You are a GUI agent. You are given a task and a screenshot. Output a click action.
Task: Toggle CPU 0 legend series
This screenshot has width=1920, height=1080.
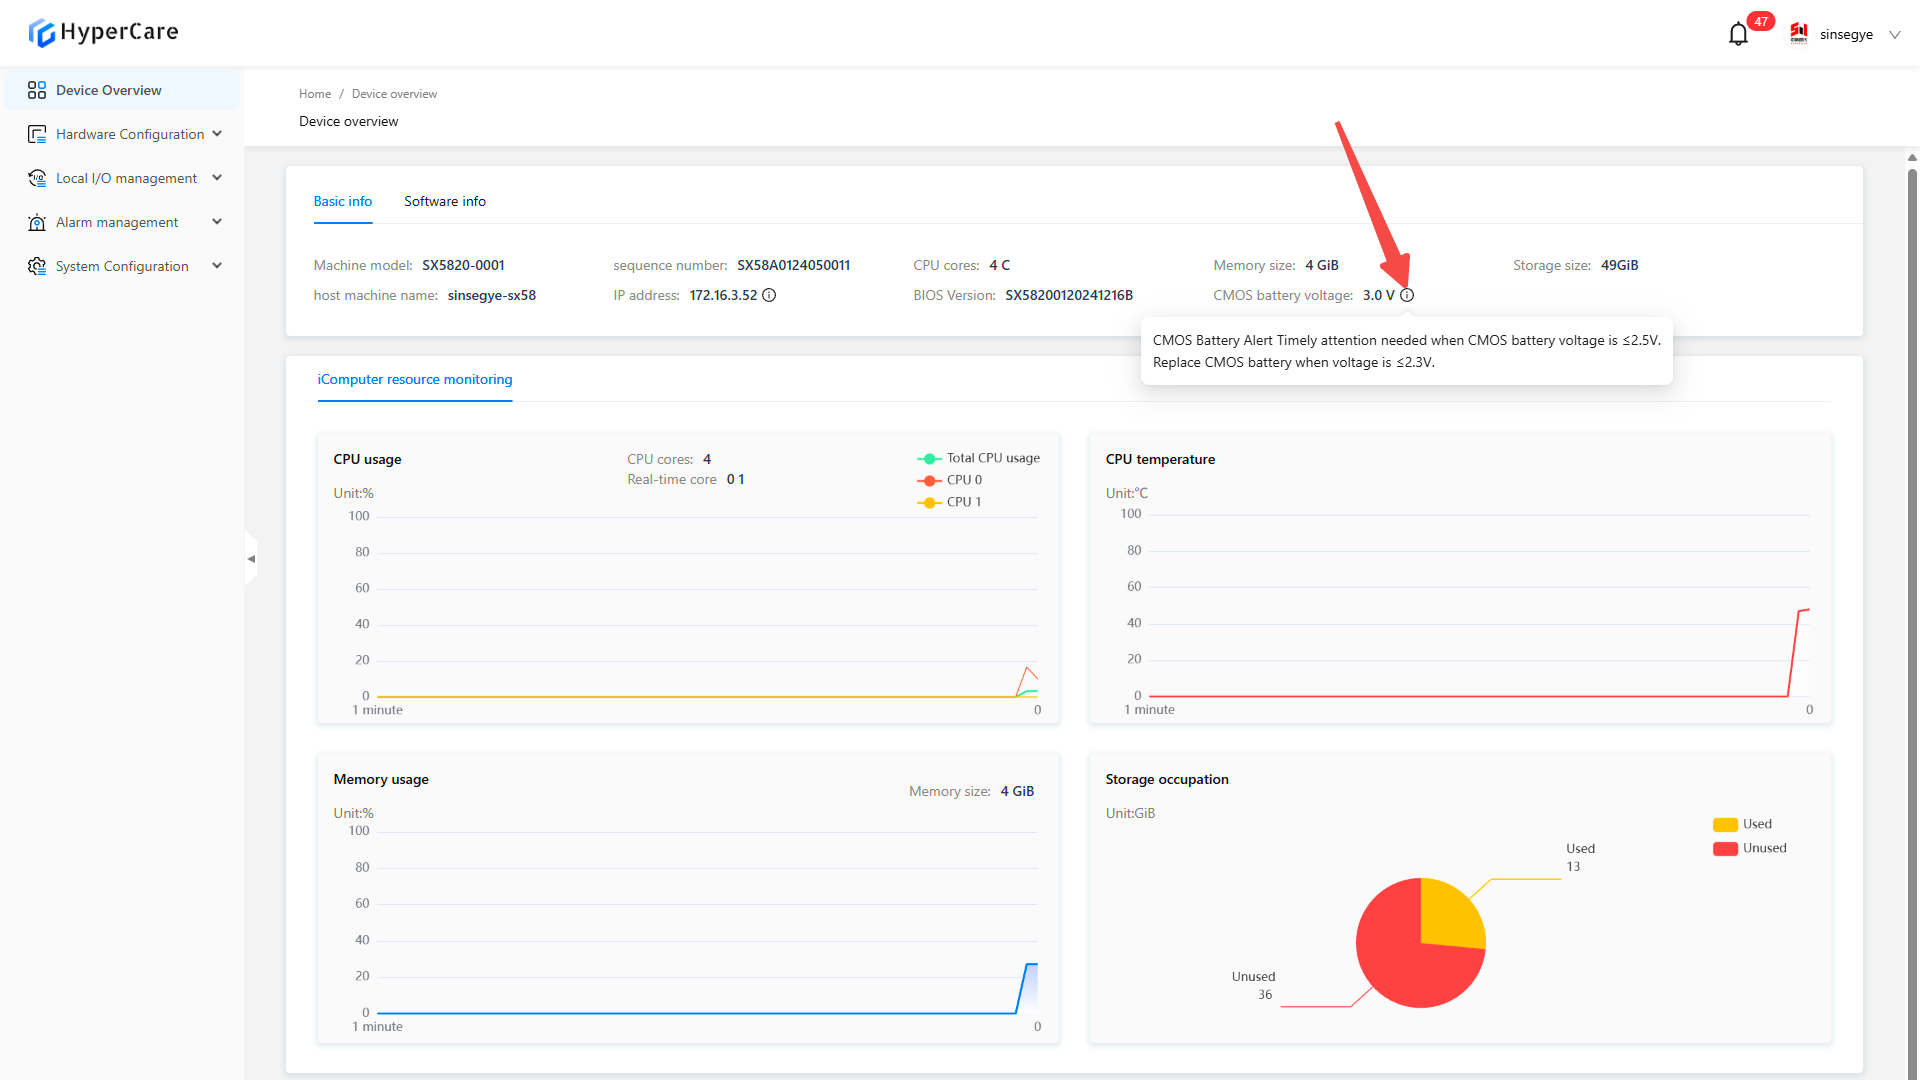pos(950,480)
